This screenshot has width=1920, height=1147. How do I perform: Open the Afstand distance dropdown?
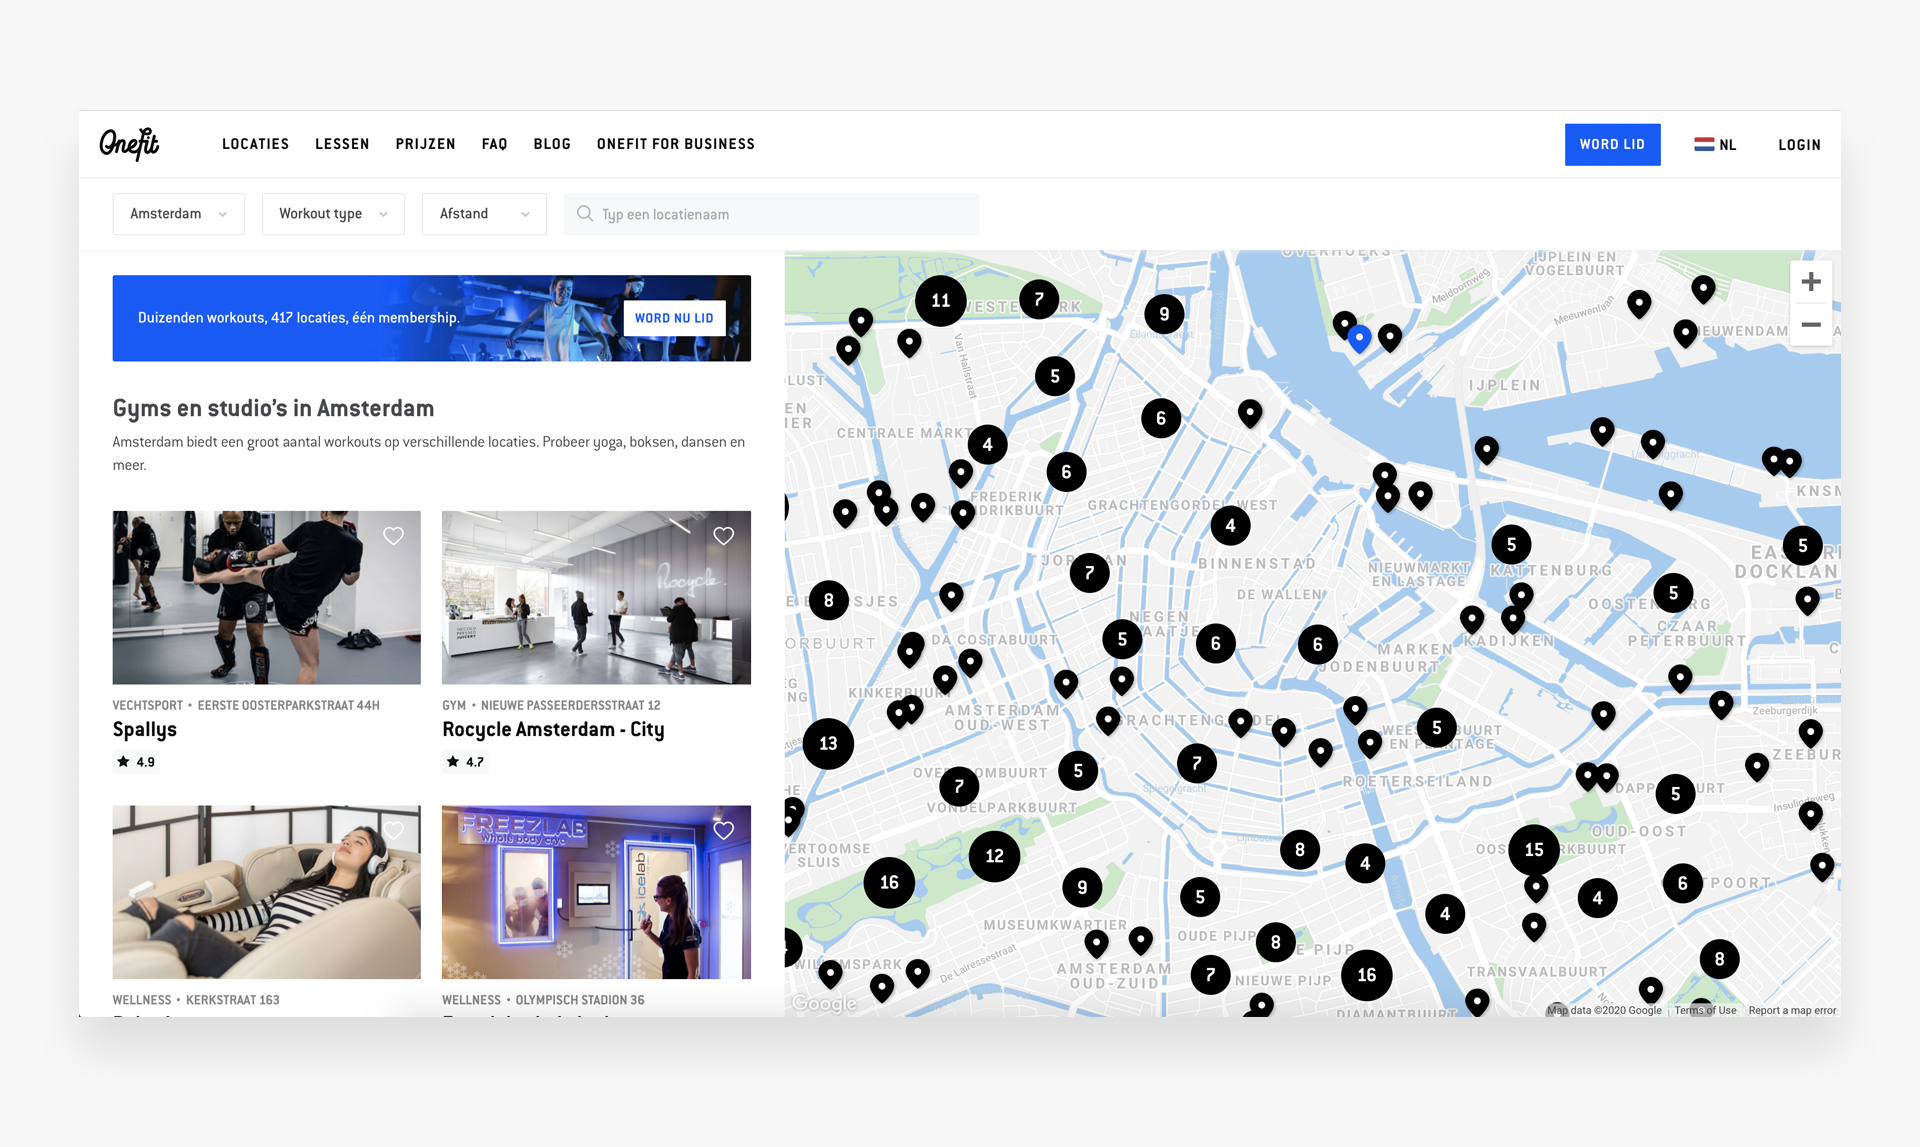484,214
